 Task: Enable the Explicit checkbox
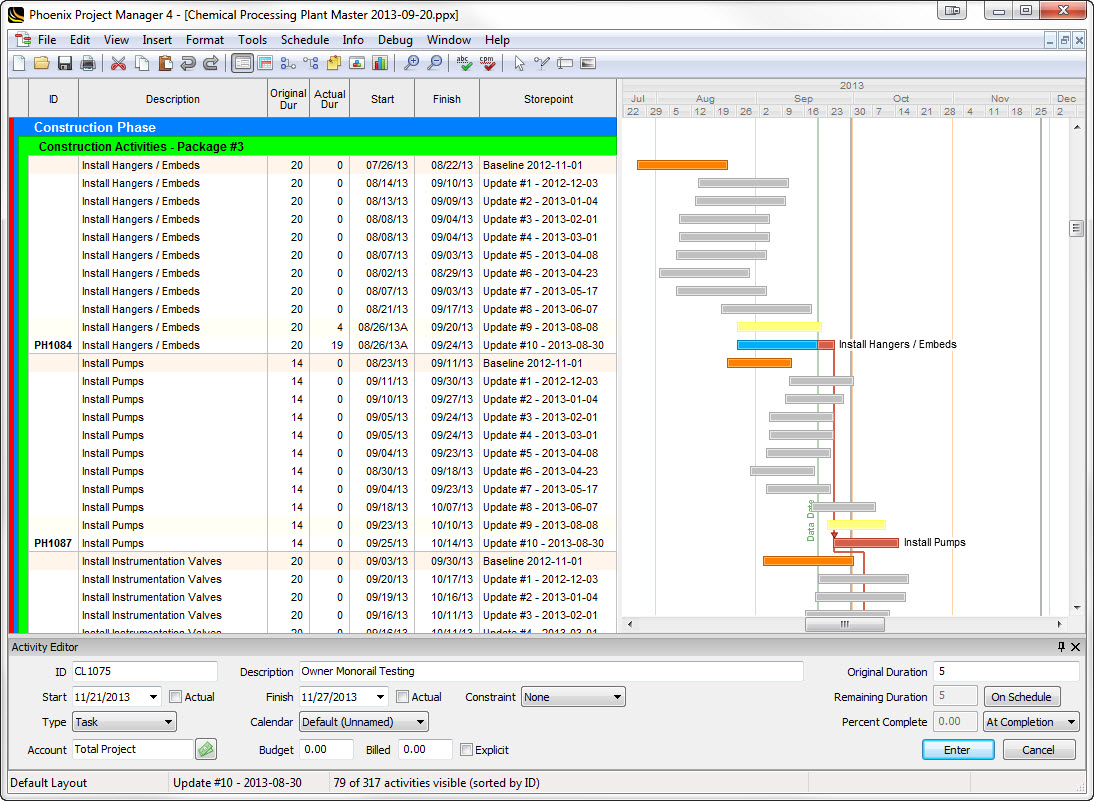pos(466,750)
